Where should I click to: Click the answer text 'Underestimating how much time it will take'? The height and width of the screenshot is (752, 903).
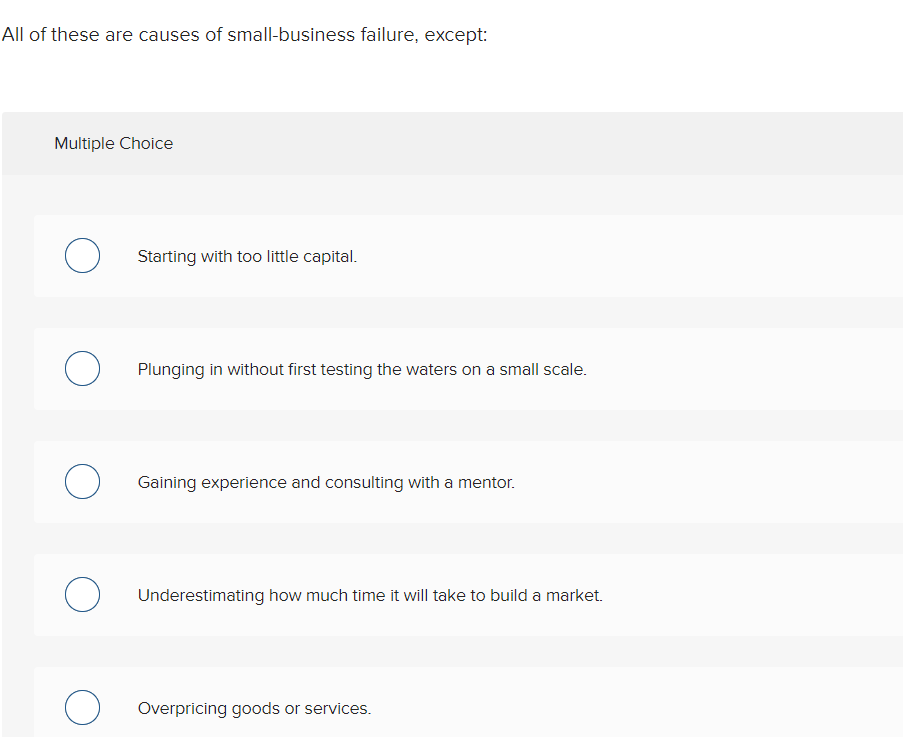(x=370, y=595)
